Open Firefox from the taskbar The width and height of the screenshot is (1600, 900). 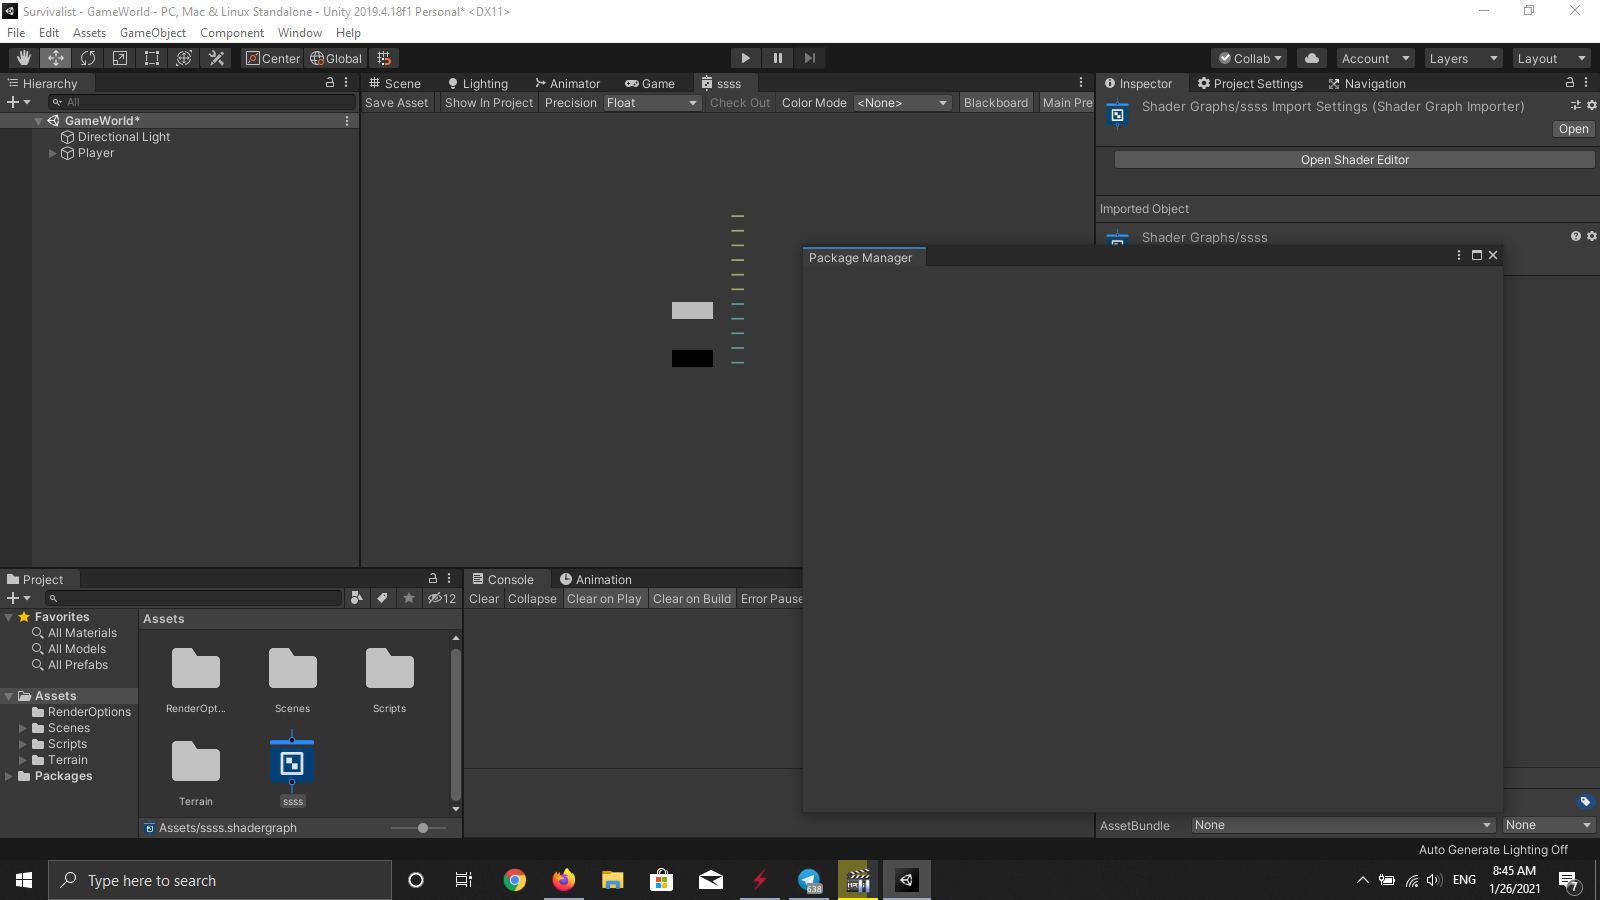pyautogui.click(x=564, y=880)
